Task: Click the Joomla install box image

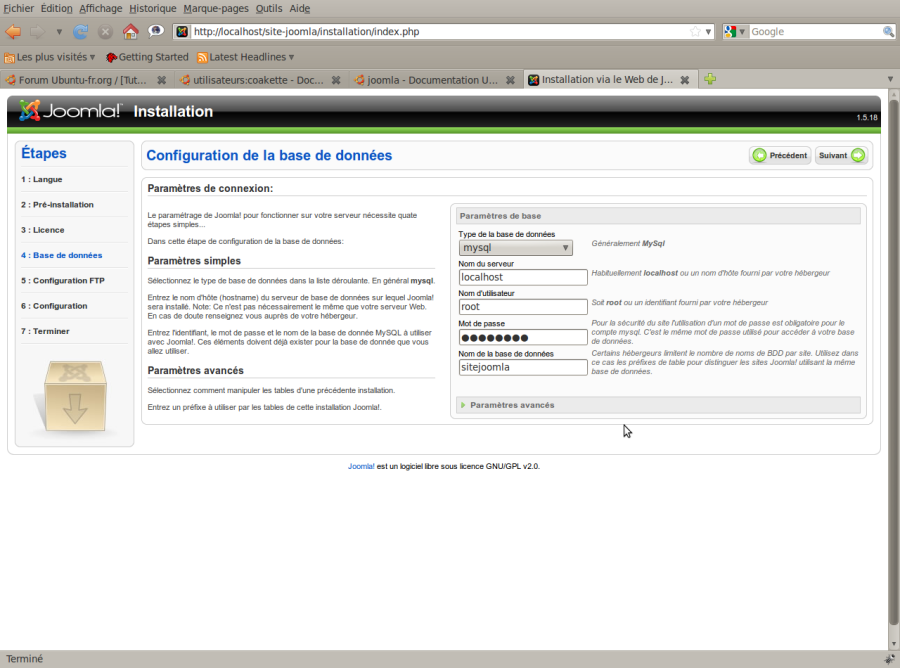Action: (x=73, y=396)
